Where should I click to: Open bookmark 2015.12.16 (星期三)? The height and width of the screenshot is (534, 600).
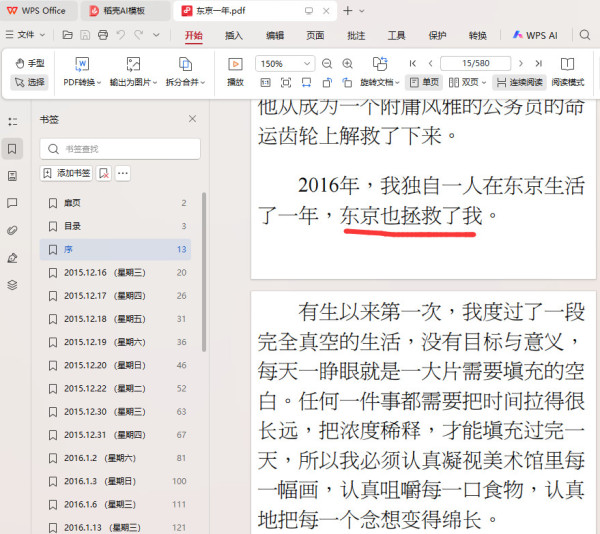(115, 273)
